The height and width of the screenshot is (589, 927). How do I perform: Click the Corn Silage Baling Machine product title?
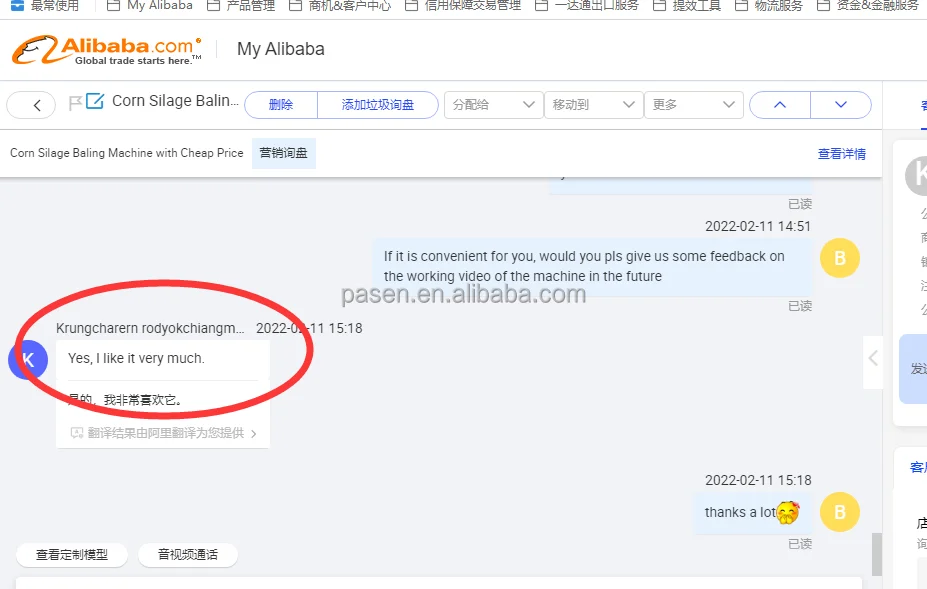[x=127, y=153]
